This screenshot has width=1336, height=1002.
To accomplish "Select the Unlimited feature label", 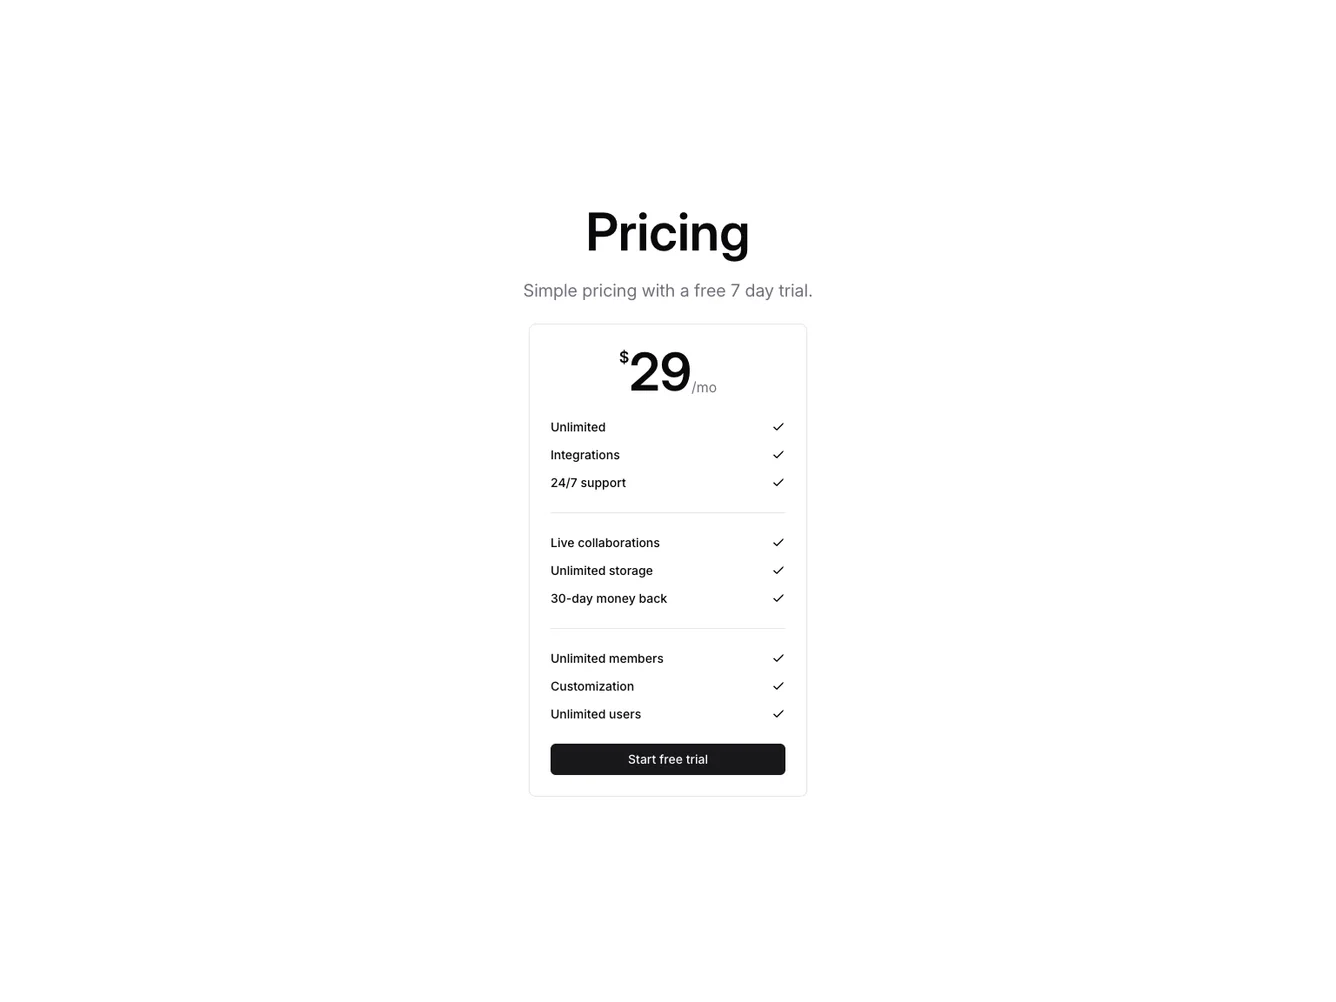I will pos(578,427).
